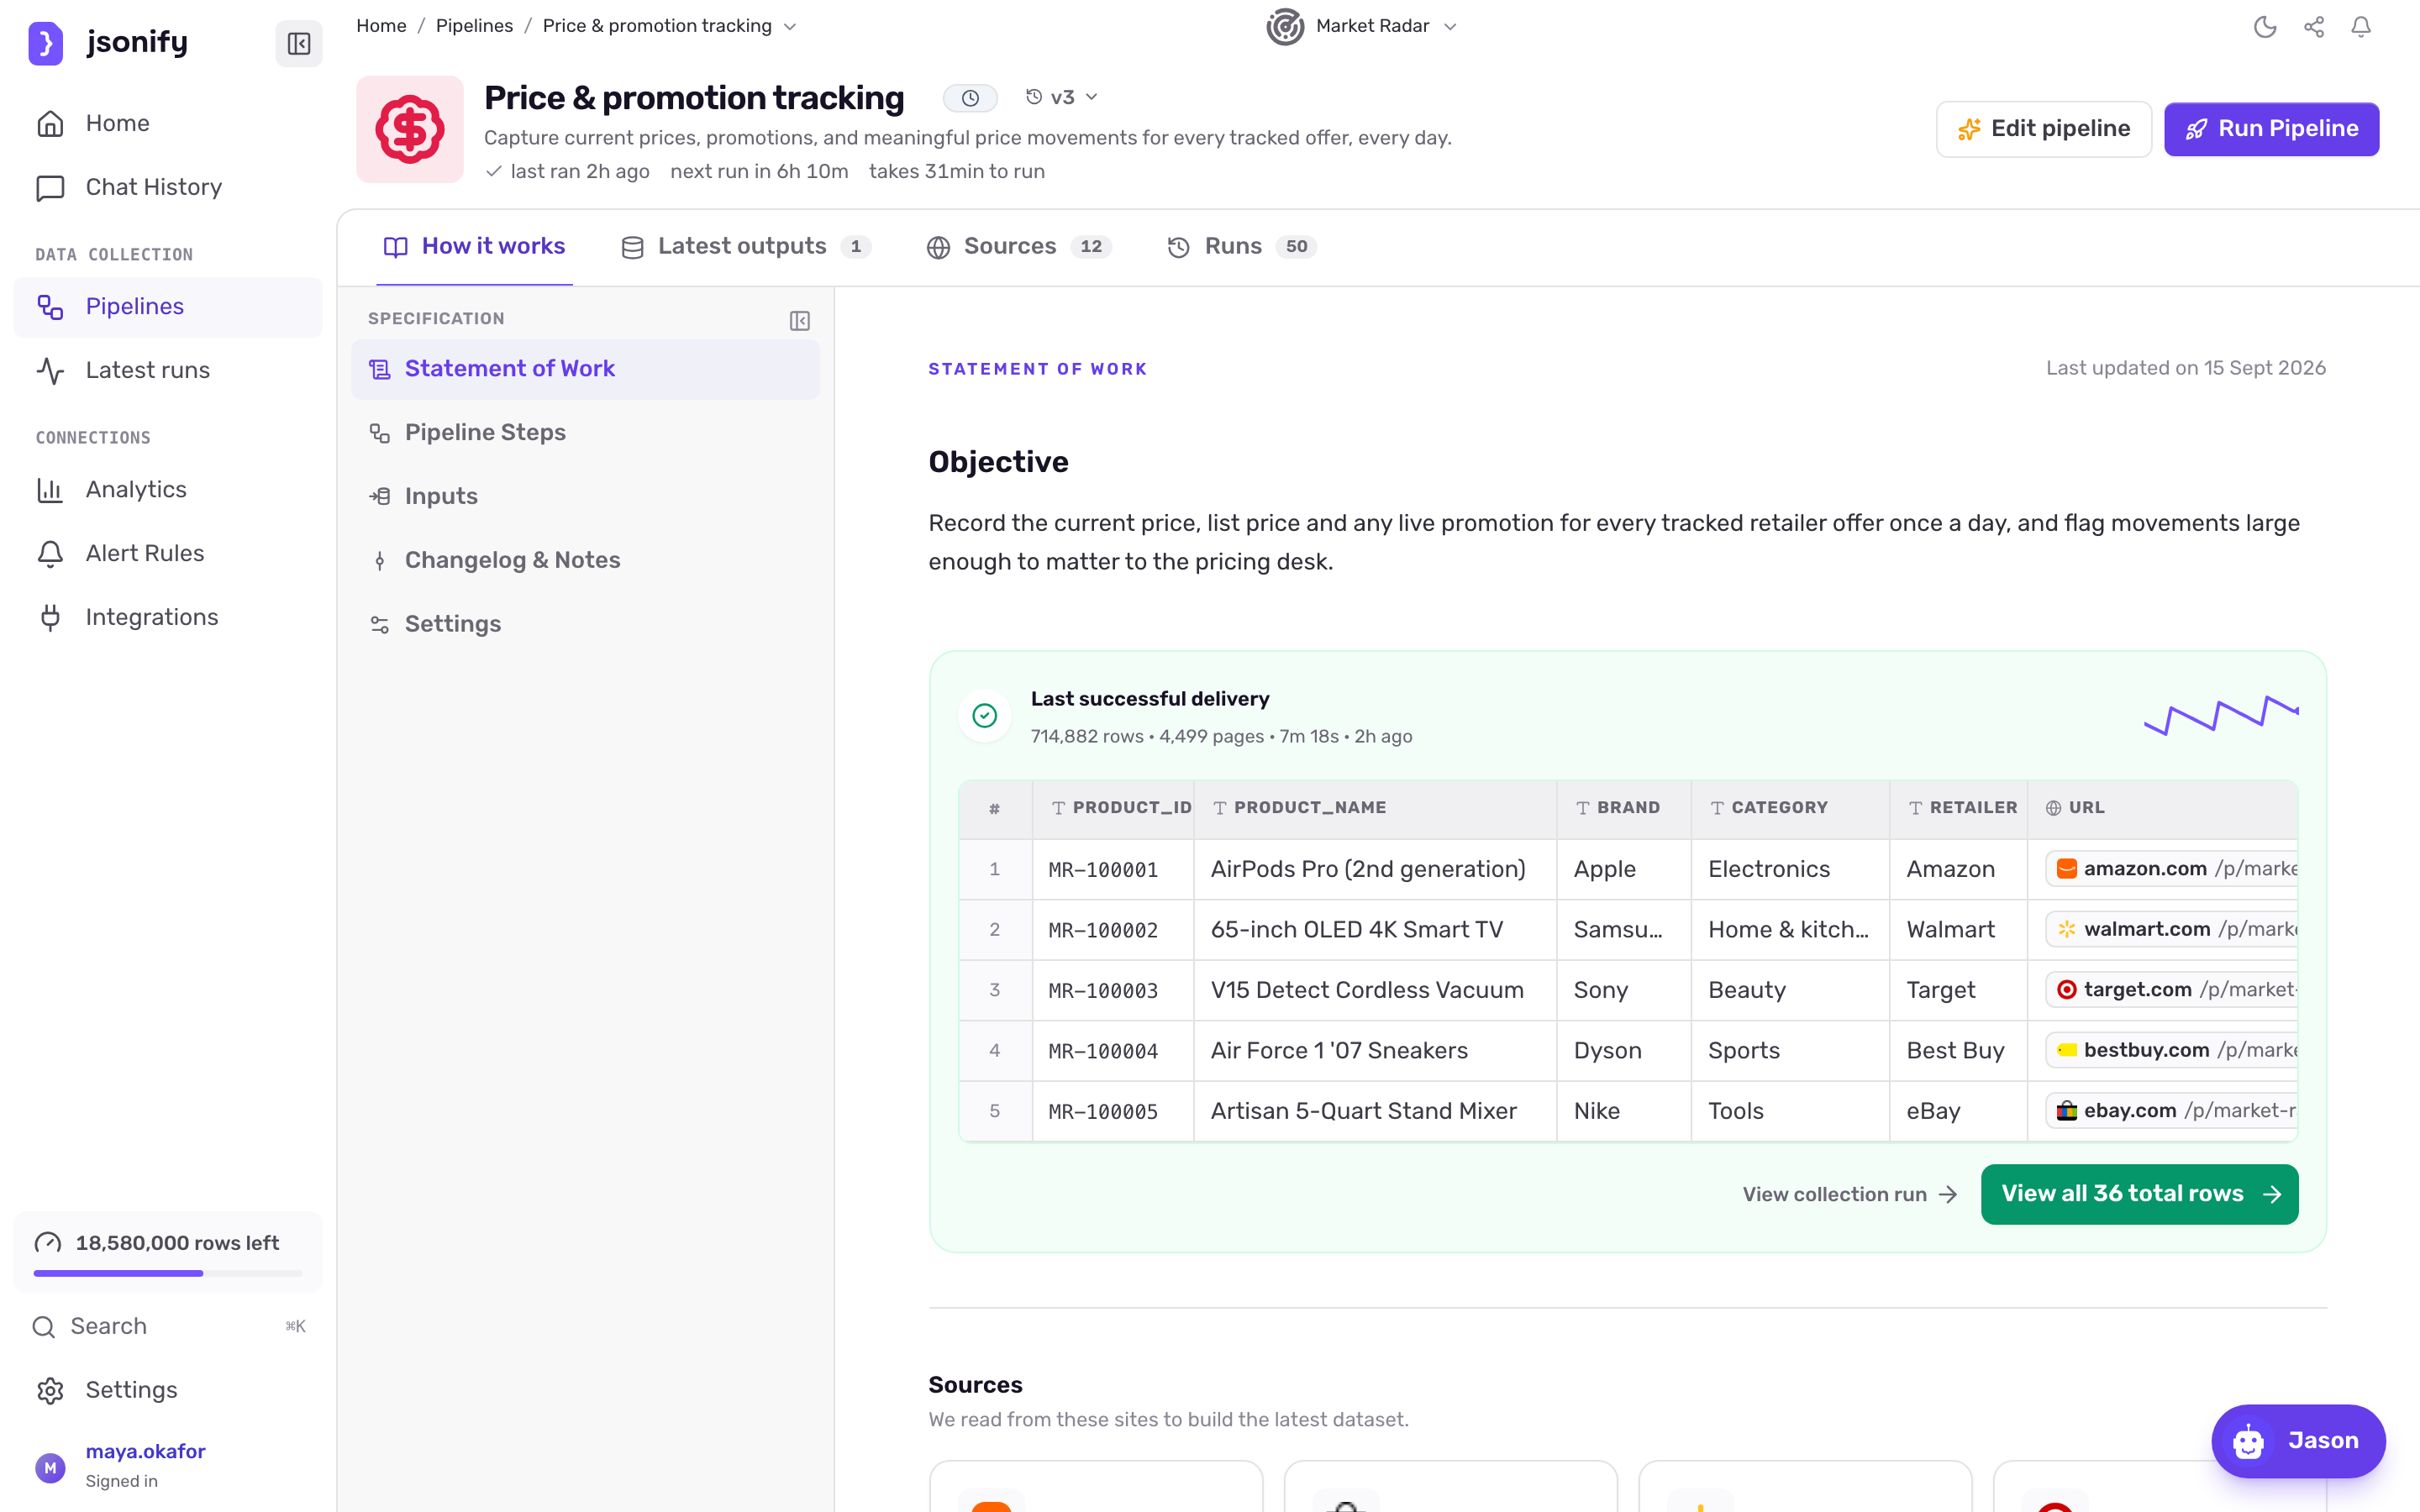Open Integrations page

pyautogui.click(x=168, y=617)
